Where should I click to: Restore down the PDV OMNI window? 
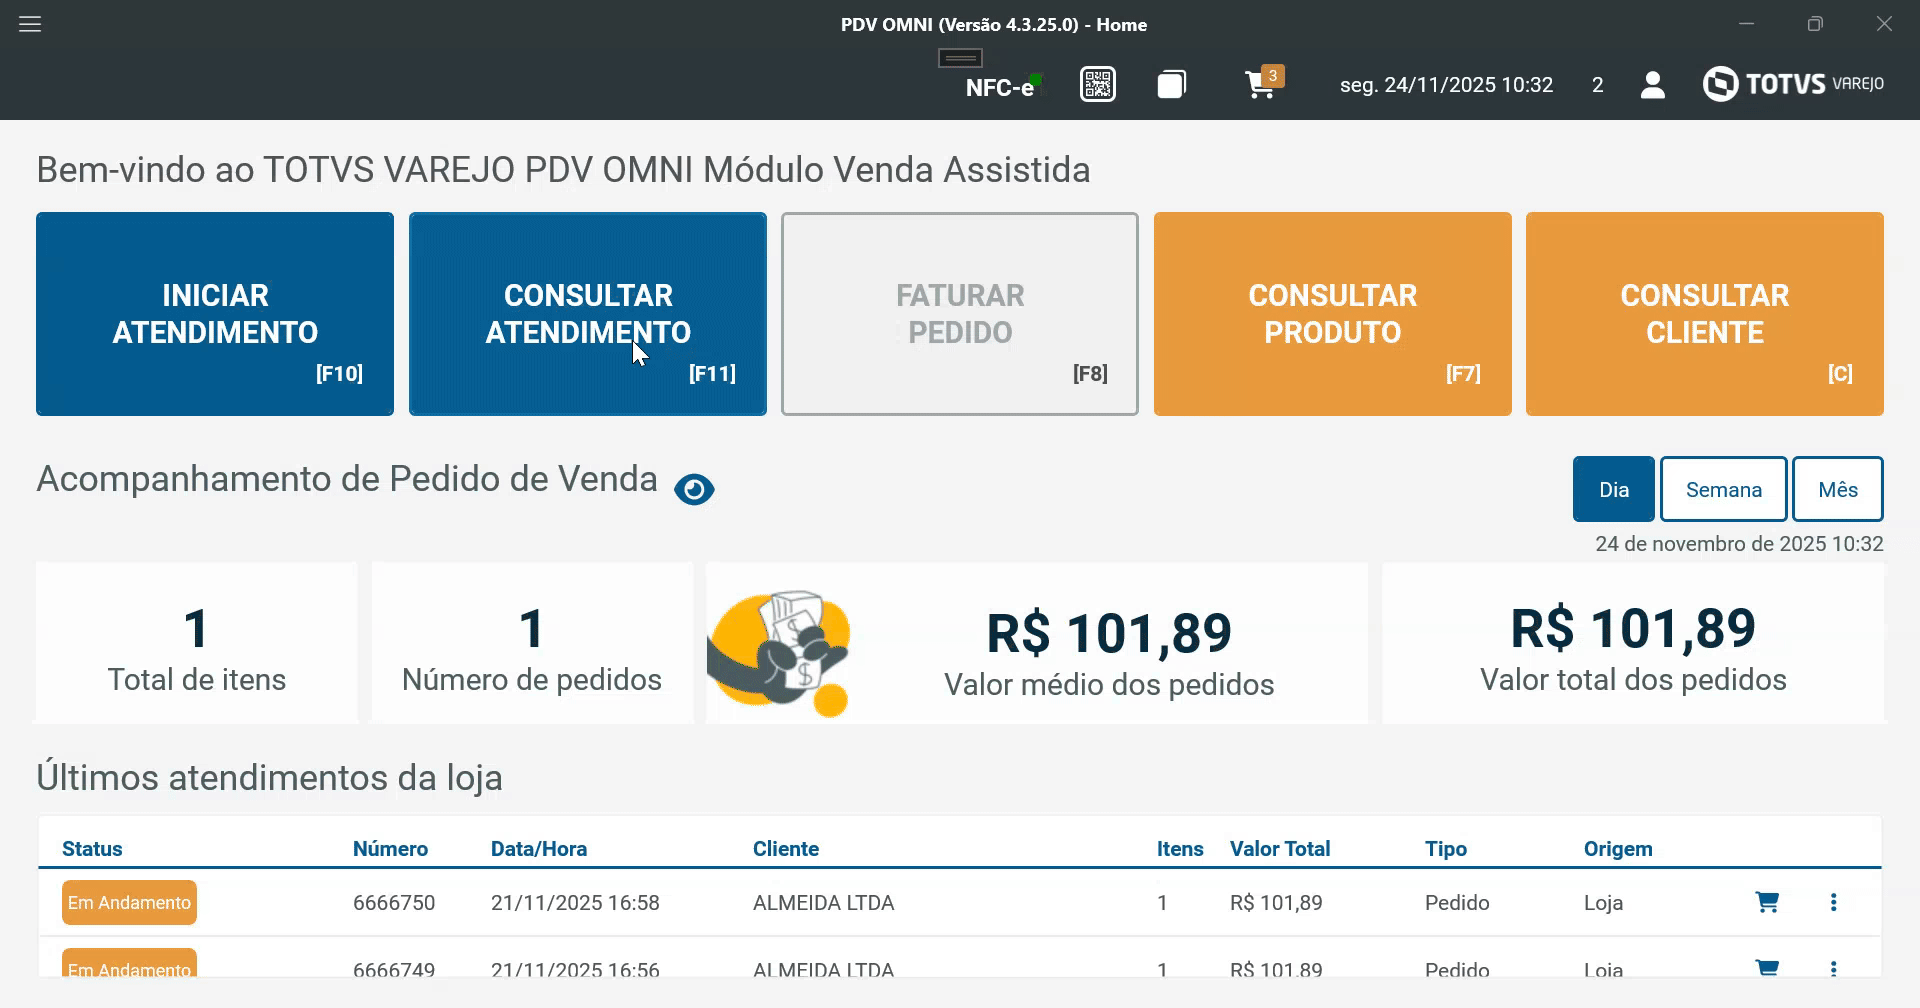(x=1815, y=24)
